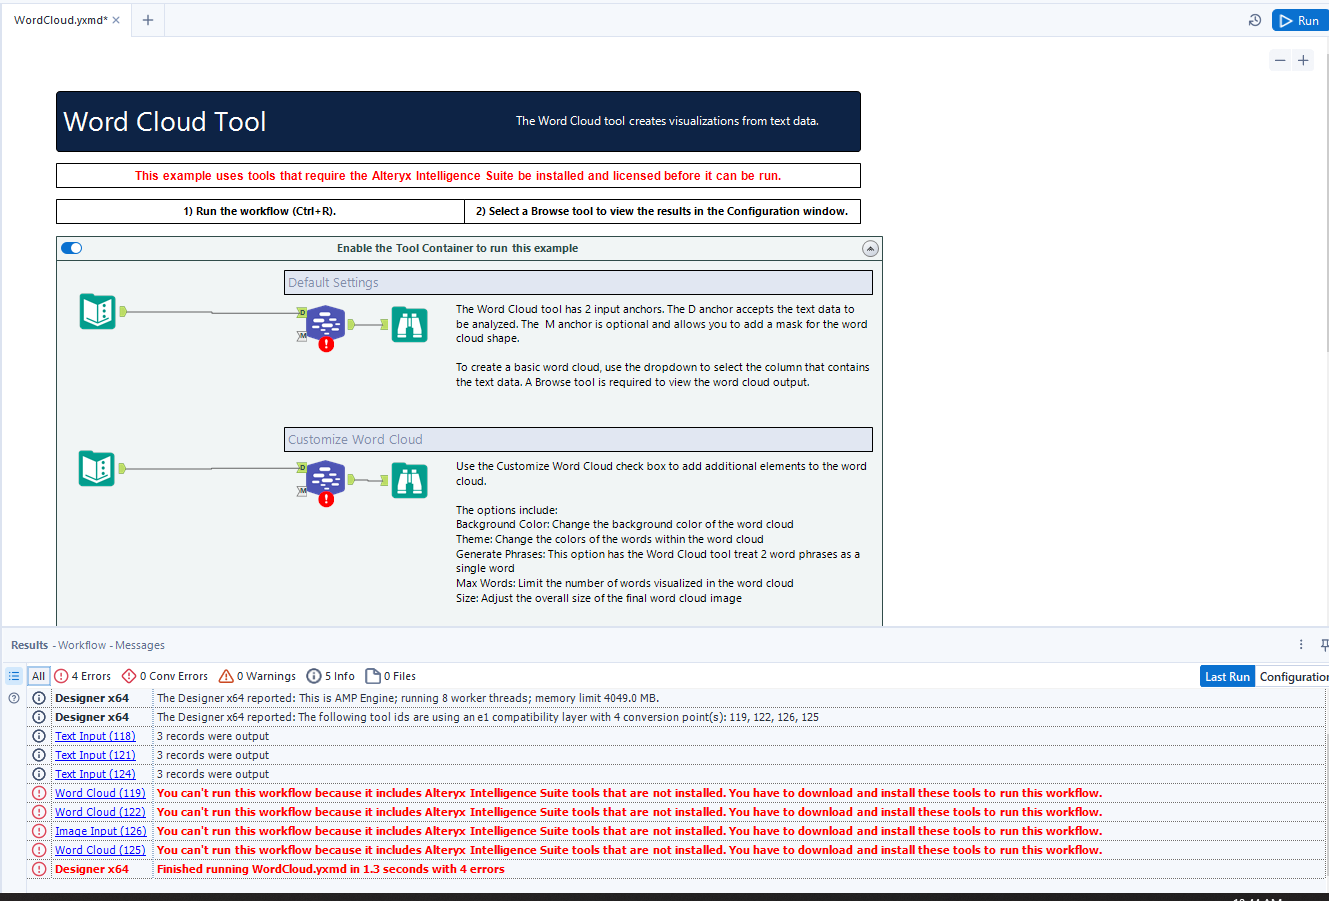Open the Word Cloud (119) error link
The width and height of the screenshot is (1329, 901).
pyautogui.click(x=100, y=792)
